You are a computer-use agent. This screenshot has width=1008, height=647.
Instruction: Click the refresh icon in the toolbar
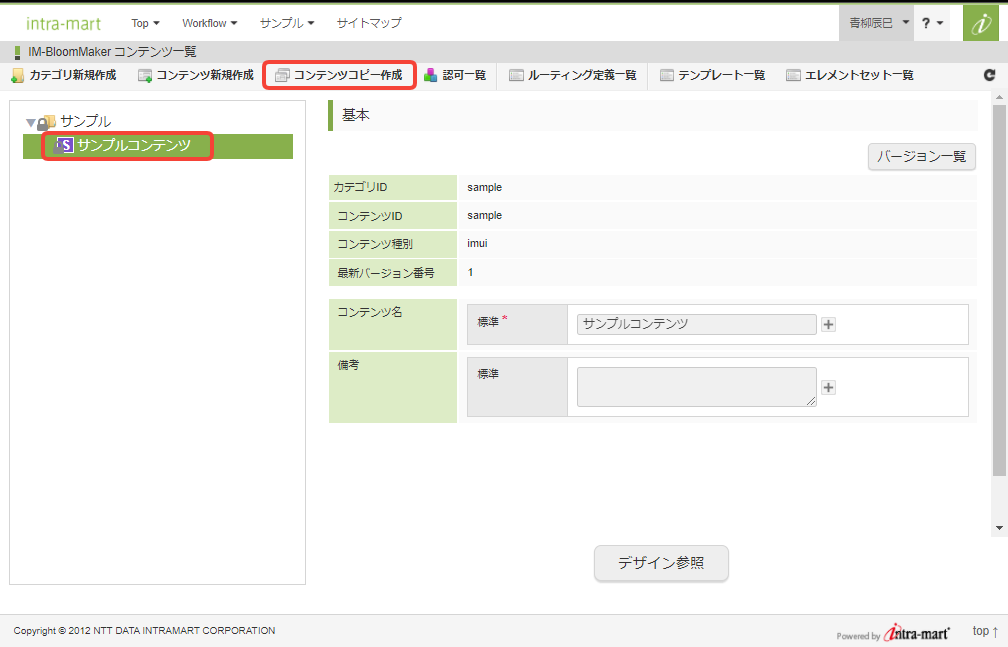[989, 75]
